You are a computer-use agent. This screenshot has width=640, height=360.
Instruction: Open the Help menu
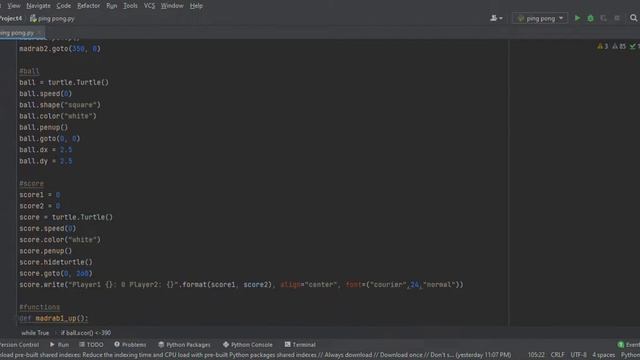pyautogui.click(x=196, y=6)
